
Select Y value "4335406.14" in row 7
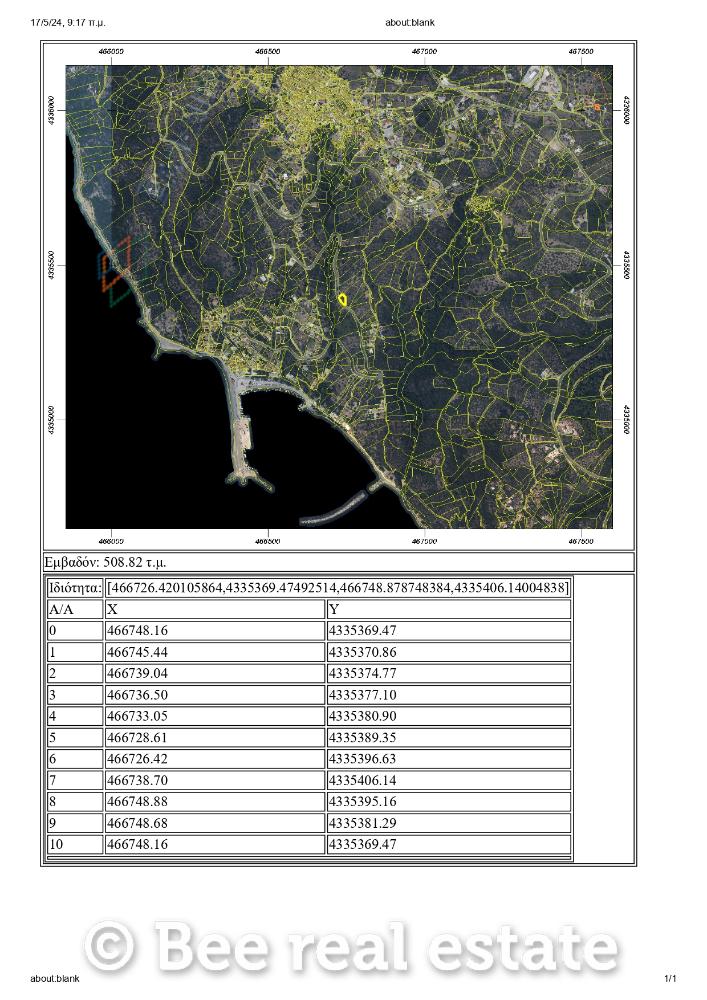coord(362,780)
